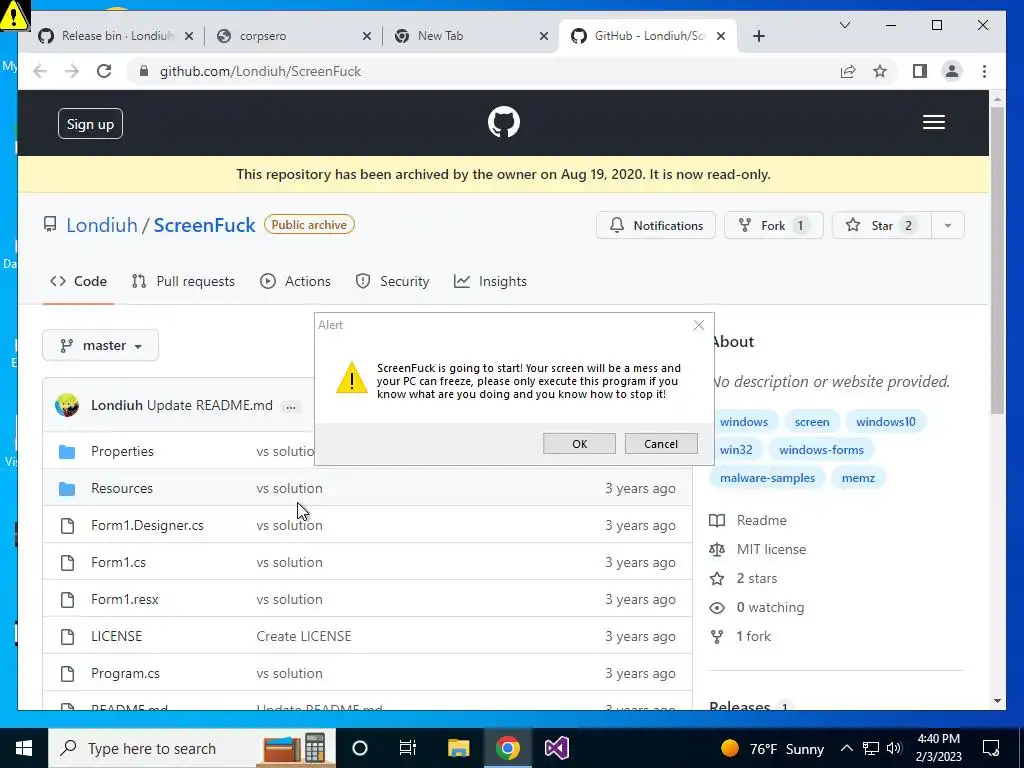Open the Londiuh owner link
Viewport: 1024px width, 768px height.
(x=102, y=225)
